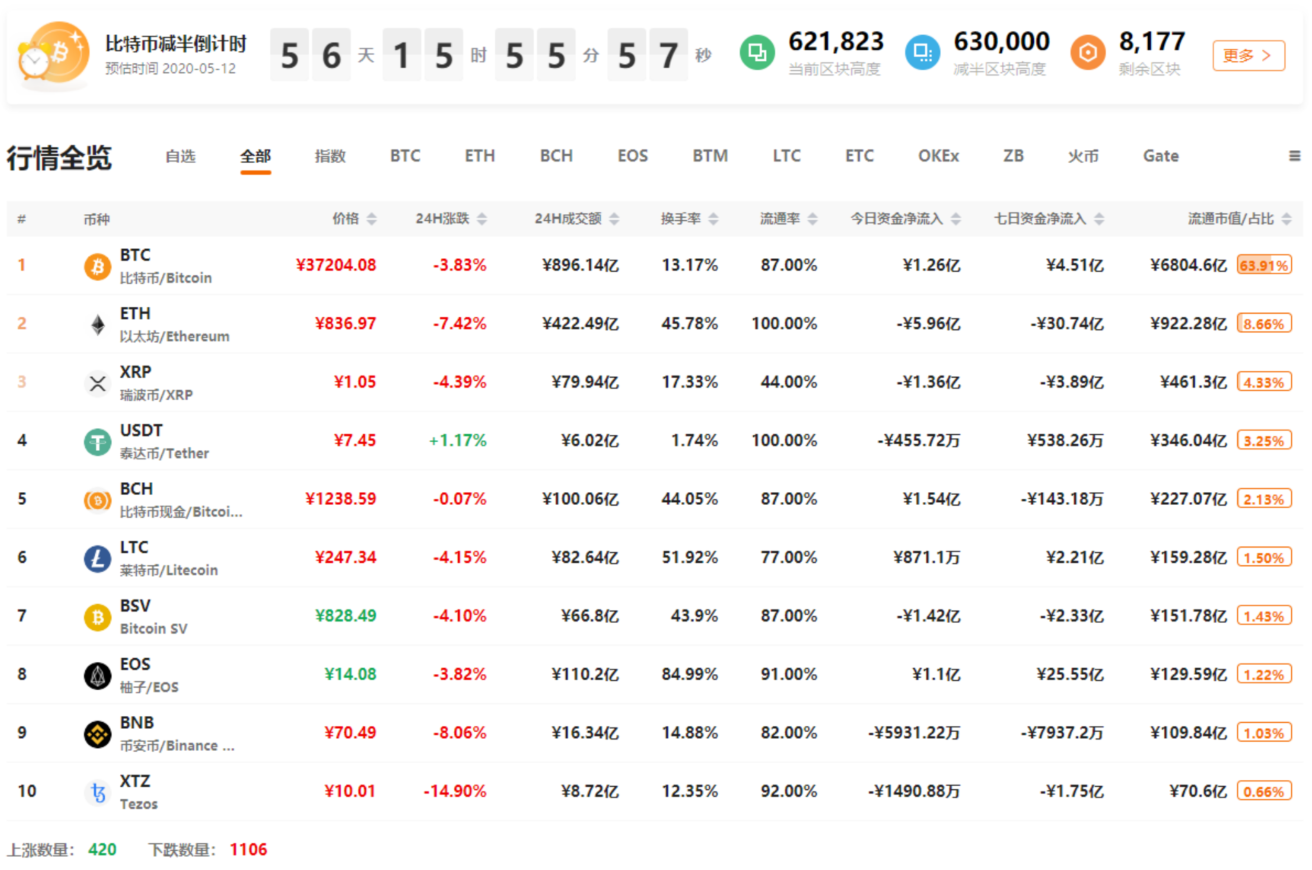1312x870 pixels.
Task: Open the ZB exchange tab
Action: [x=1013, y=156]
